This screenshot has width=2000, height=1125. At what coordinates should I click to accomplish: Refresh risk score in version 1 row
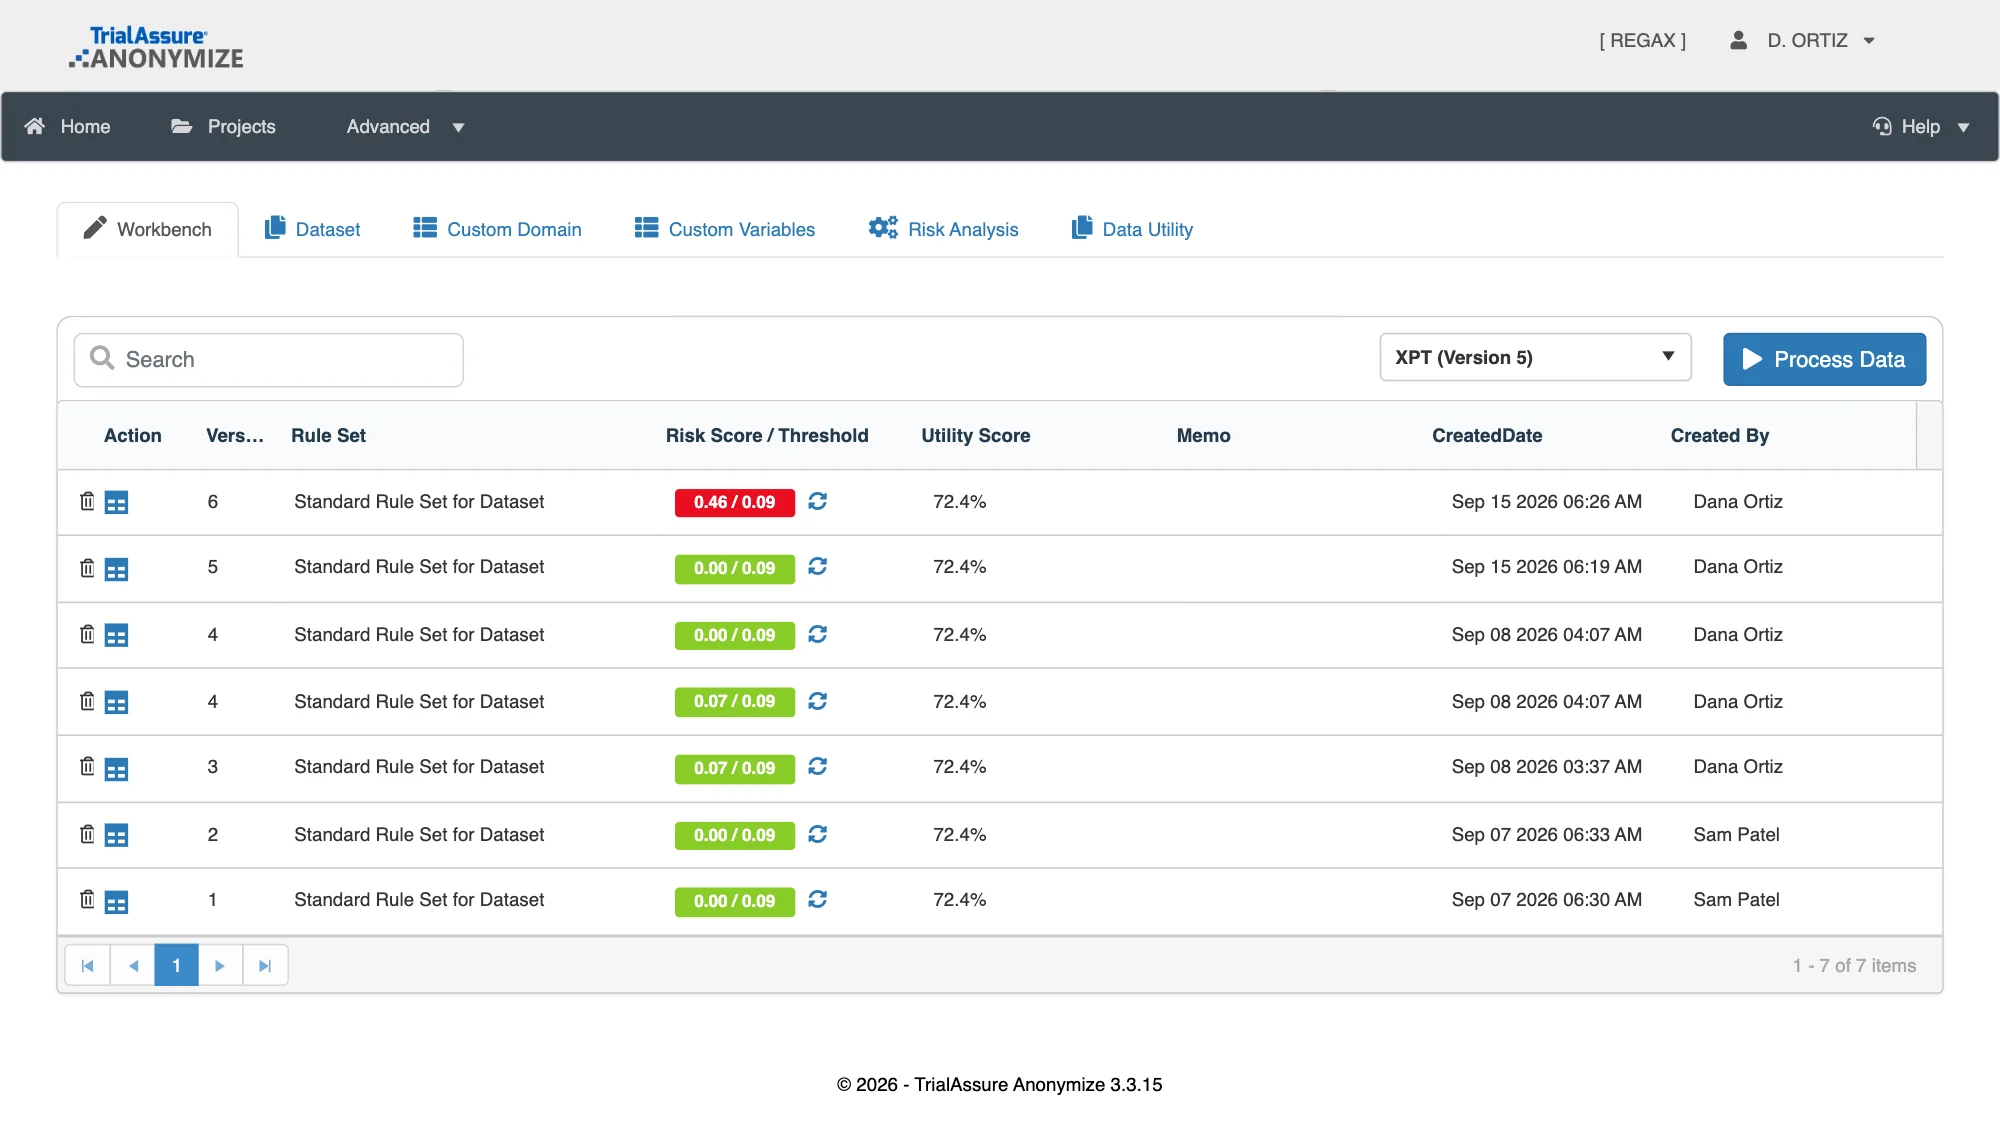click(817, 900)
